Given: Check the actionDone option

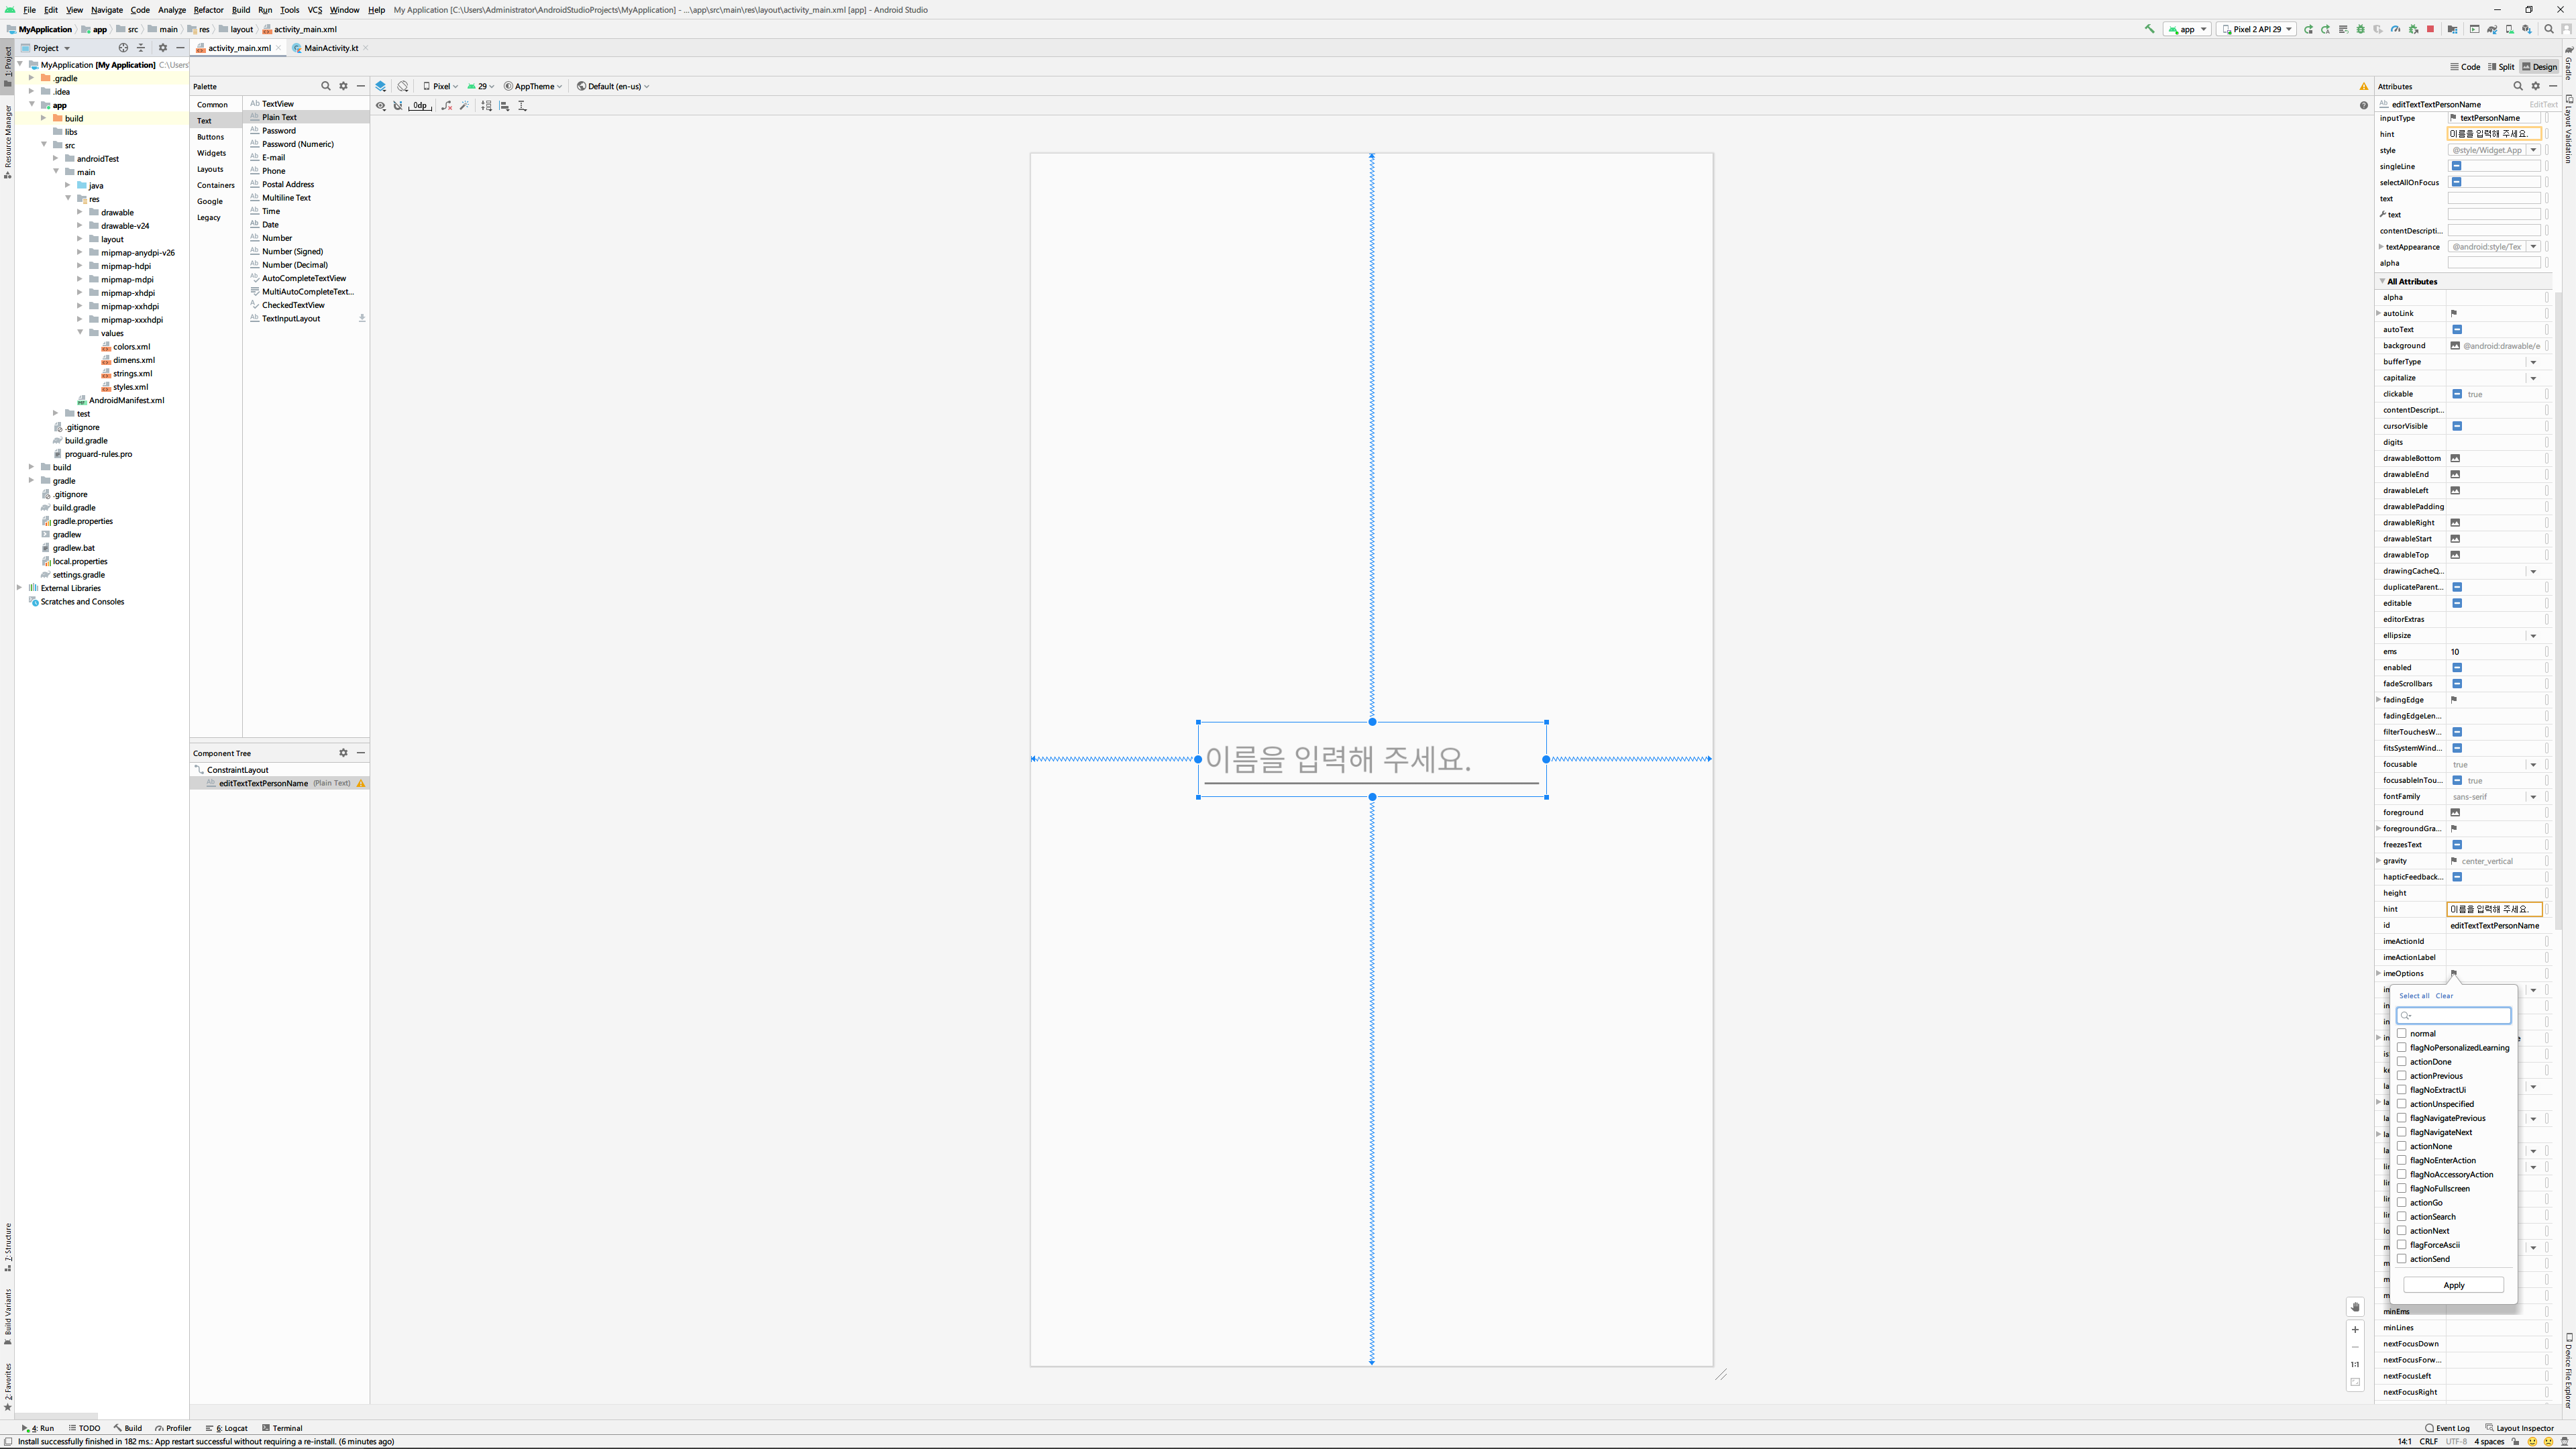Looking at the screenshot, I should coord(2402,1061).
